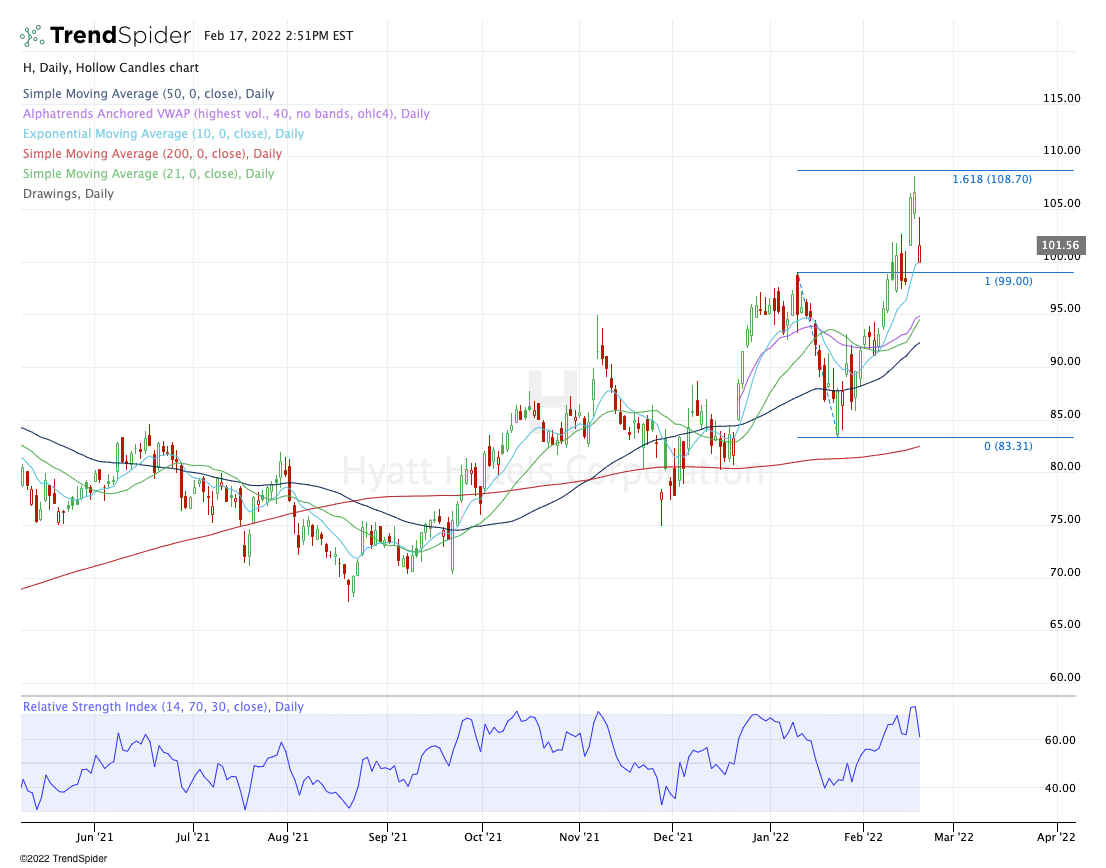
Task: Select the Alphatrends Anchored VWAP legend entry
Action: pyautogui.click(x=226, y=114)
